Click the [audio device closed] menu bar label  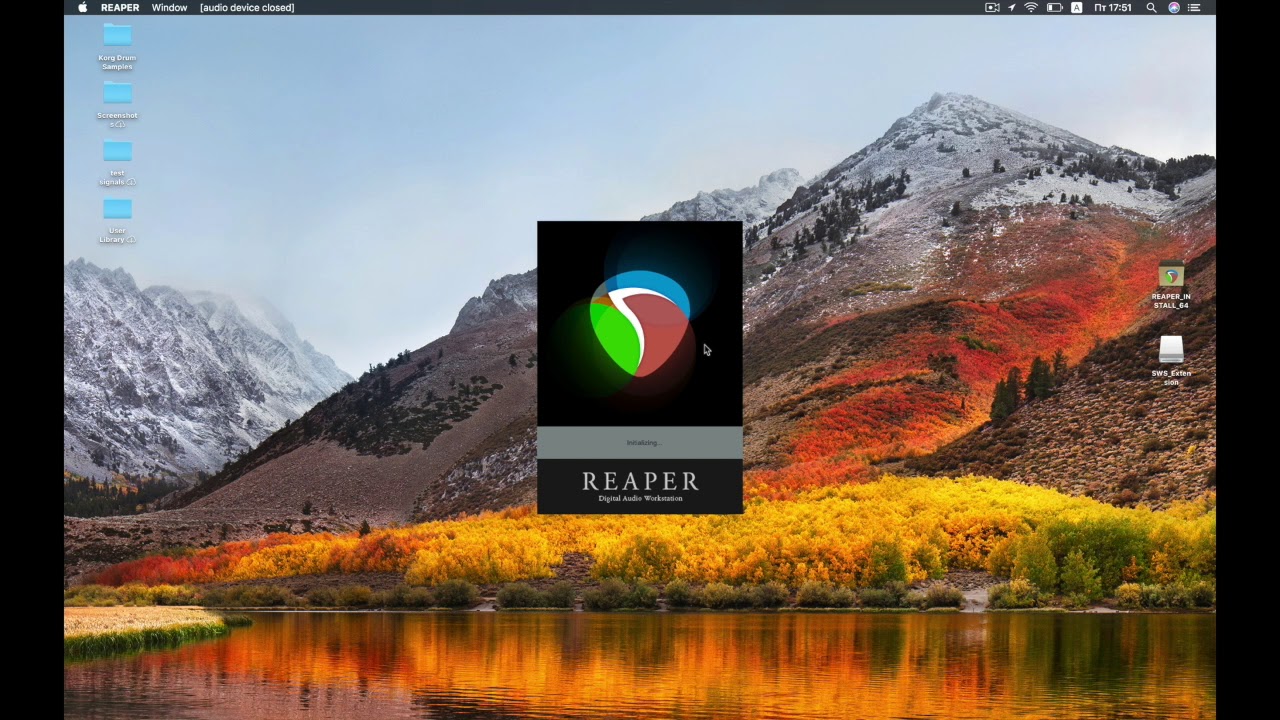click(247, 7)
